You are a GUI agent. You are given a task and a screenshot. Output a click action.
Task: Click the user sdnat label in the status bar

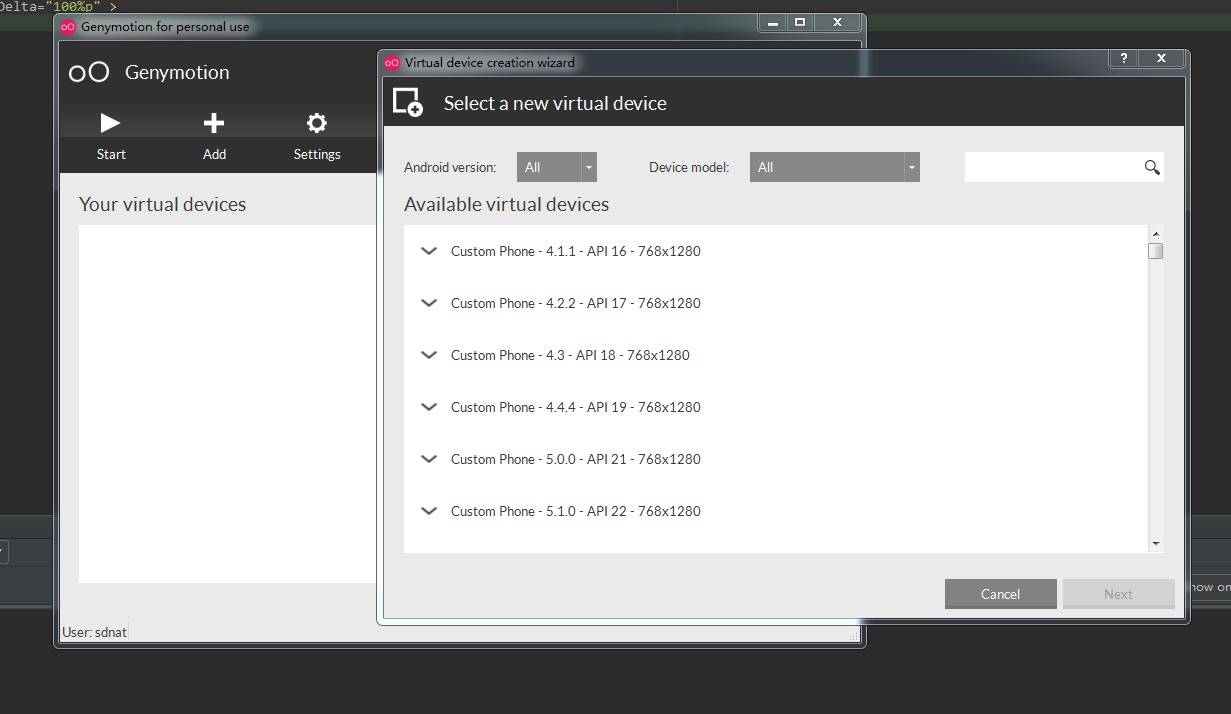point(94,631)
